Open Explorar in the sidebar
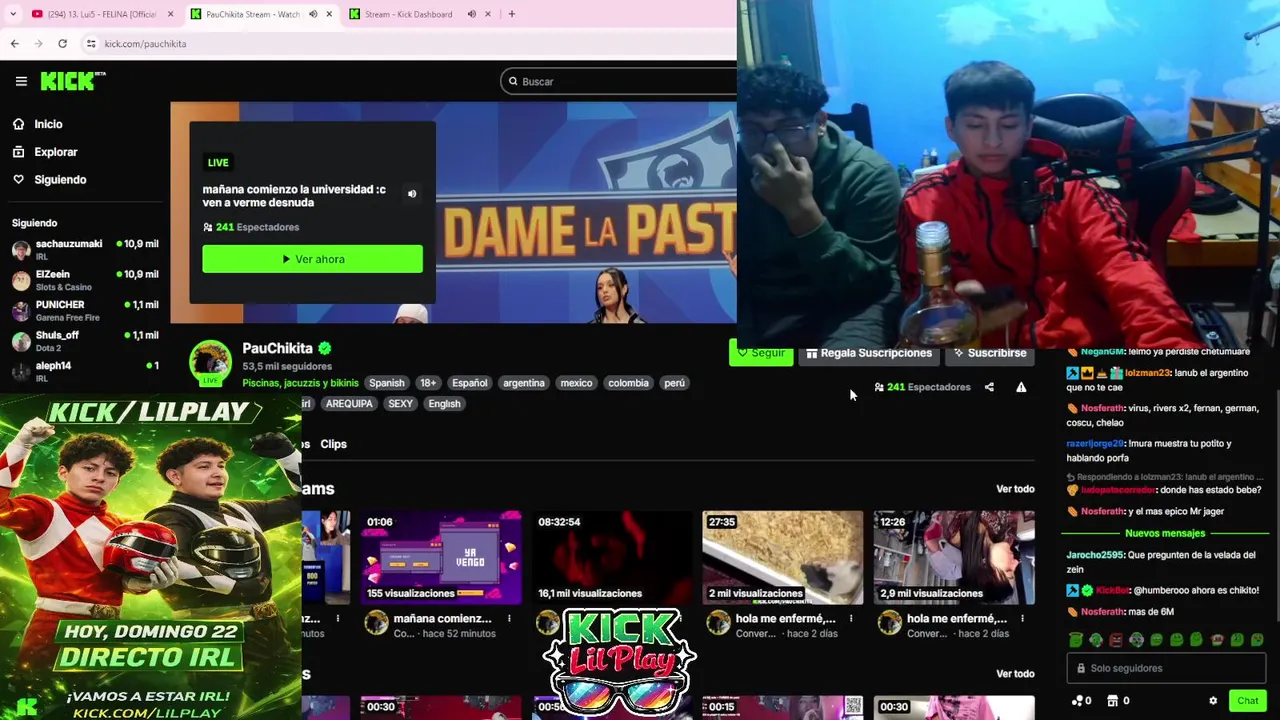Viewport: 1280px width, 720px height. click(55, 152)
